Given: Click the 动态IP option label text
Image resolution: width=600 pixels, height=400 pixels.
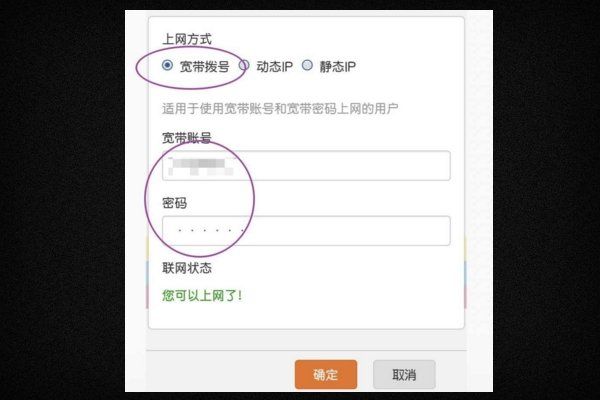Looking at the screenshot, I should [274, 67].
